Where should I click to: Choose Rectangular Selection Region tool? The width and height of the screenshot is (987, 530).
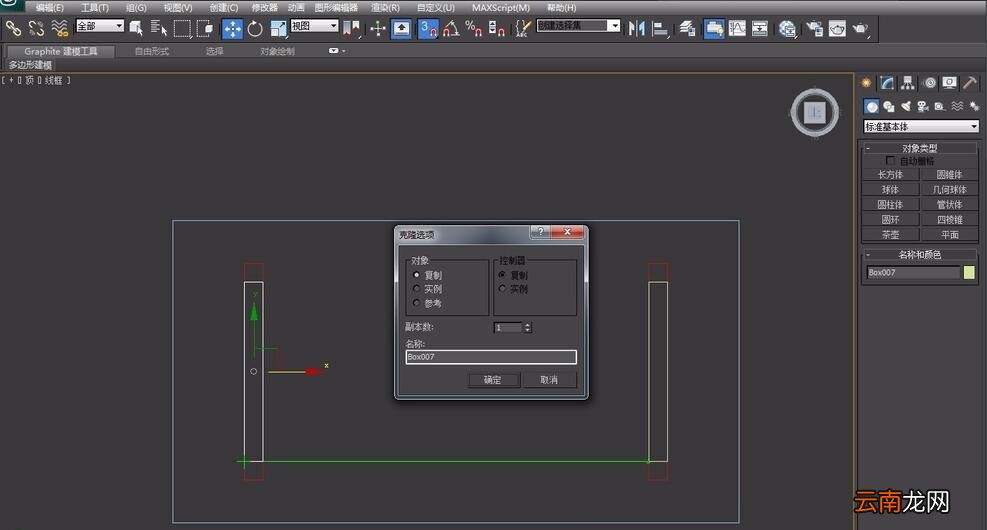coord(182,28)
